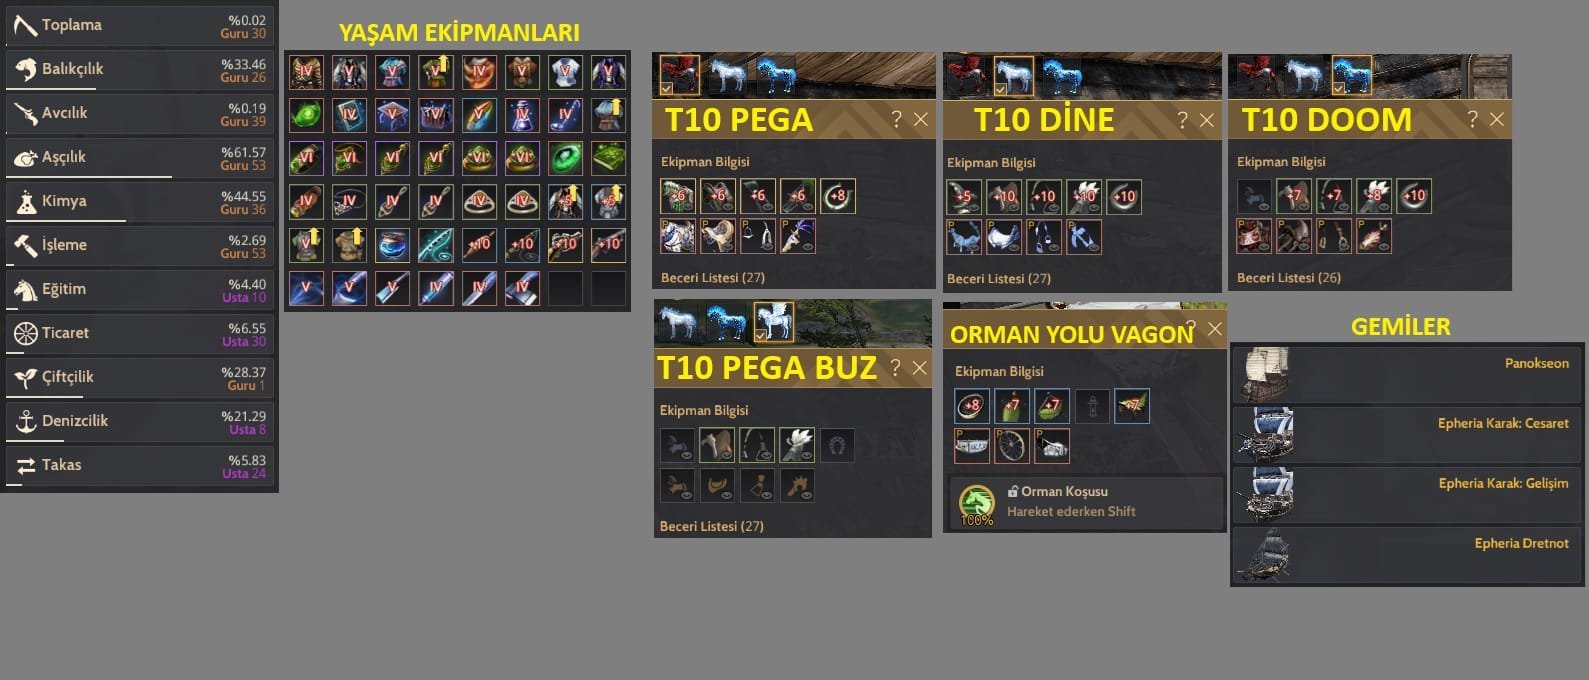Expand Beceri Listesi (27) under T10 PEGA

pos(713,277)
